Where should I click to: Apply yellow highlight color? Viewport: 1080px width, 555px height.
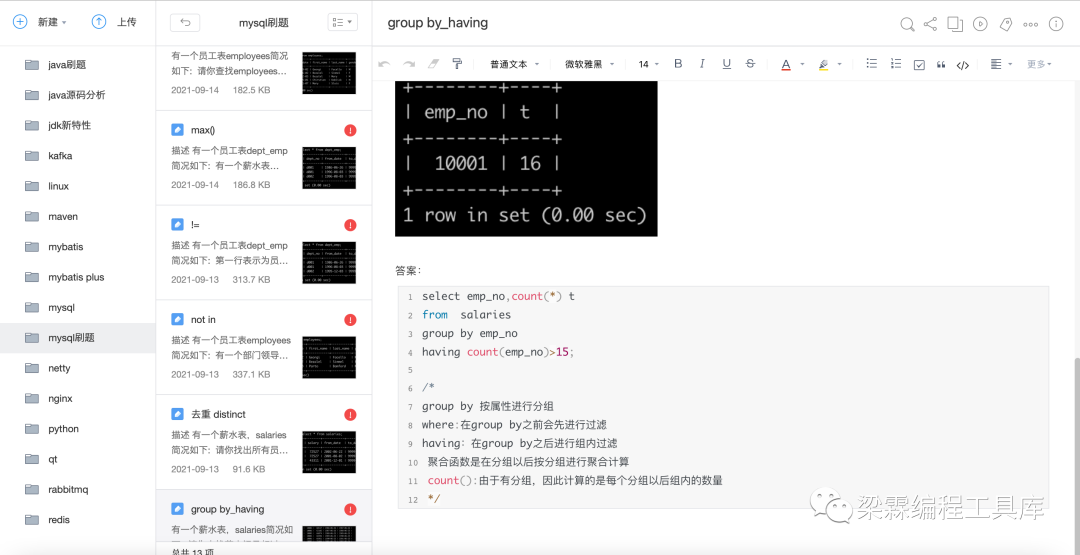(x=823, y=65)
